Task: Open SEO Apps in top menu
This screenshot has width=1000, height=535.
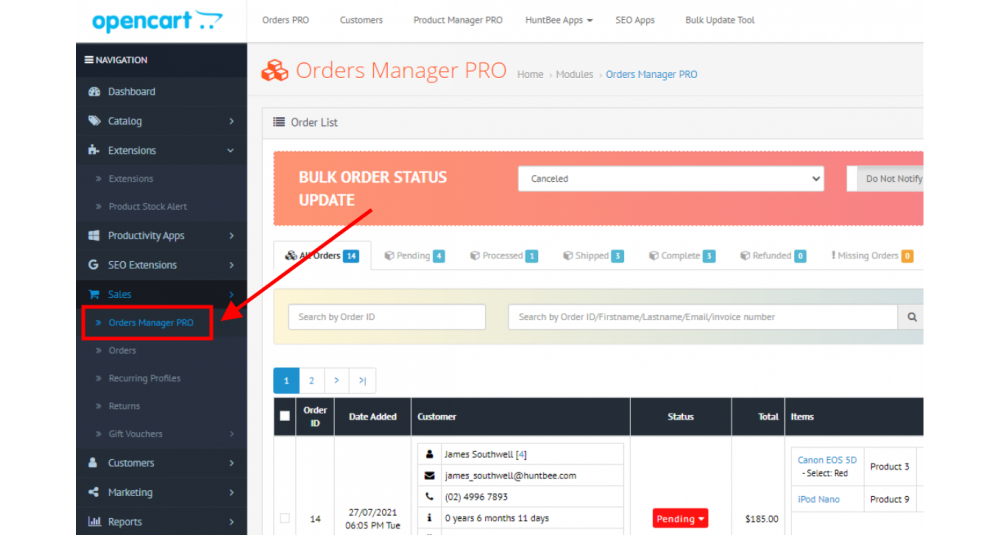Action: point(635,20)
